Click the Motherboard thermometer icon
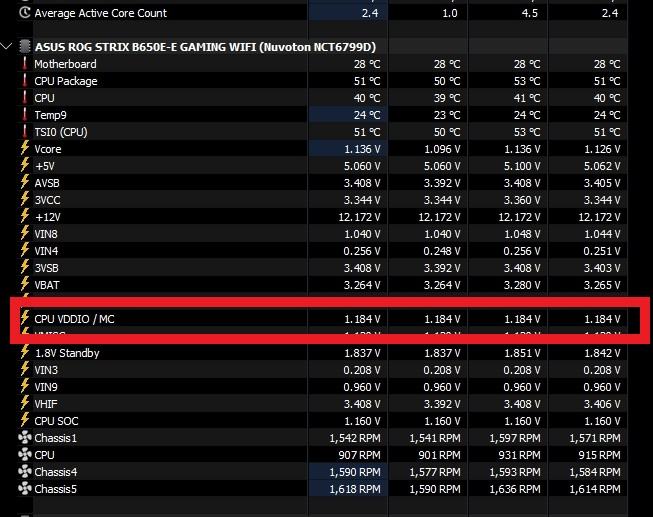 click(25, 64)
